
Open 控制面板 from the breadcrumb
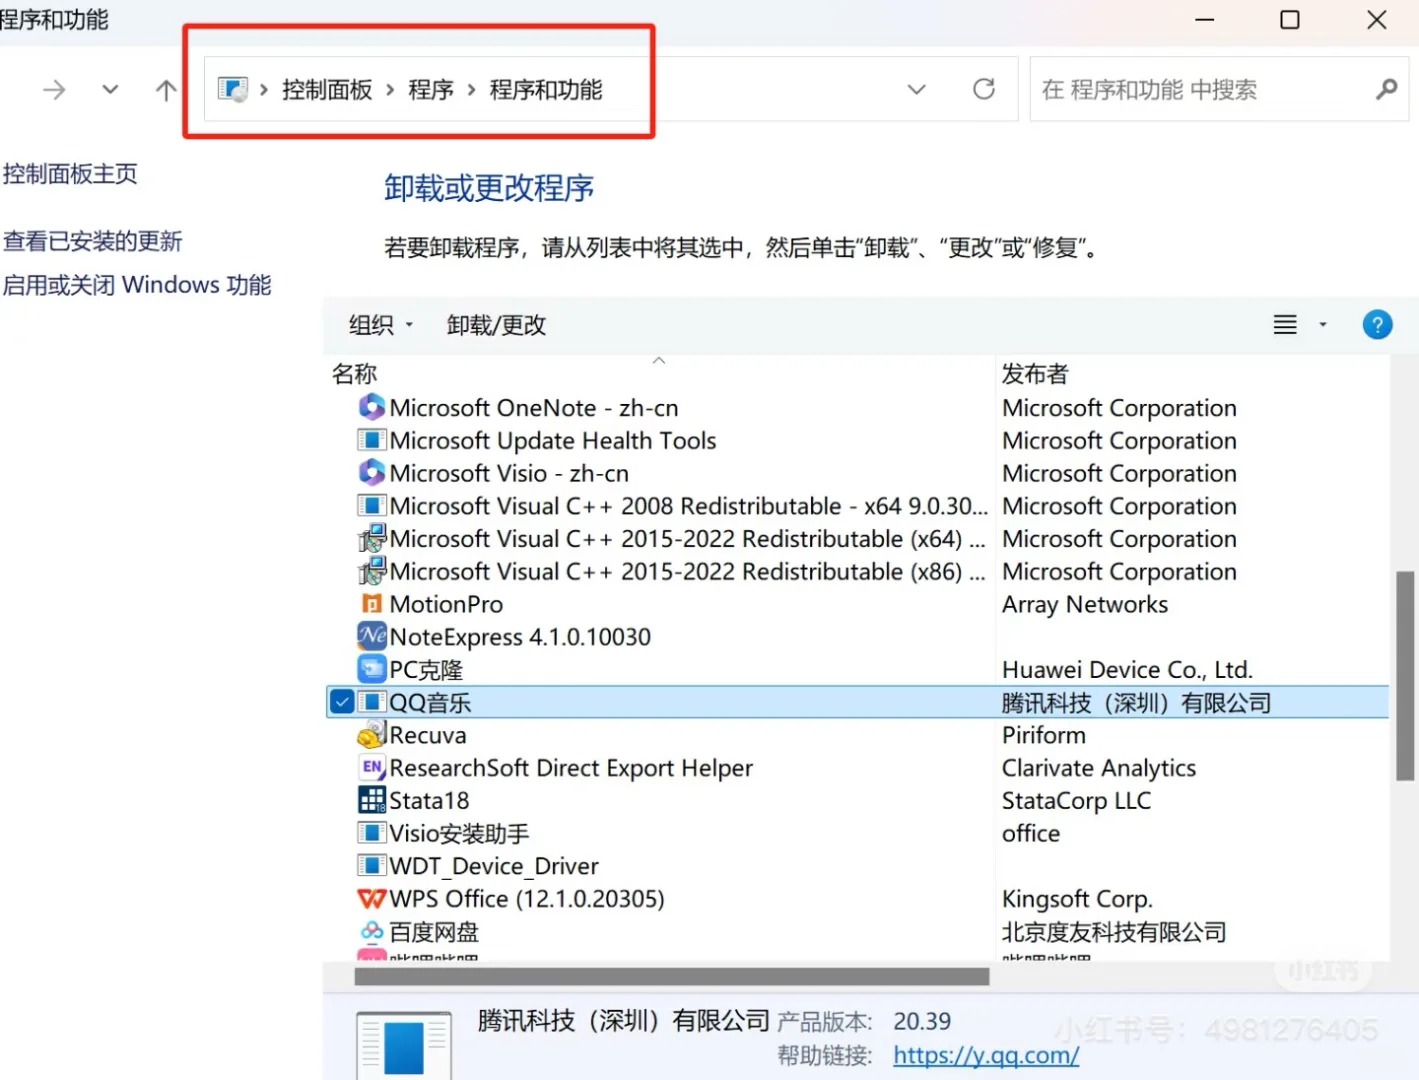click(x=327, y=89)
